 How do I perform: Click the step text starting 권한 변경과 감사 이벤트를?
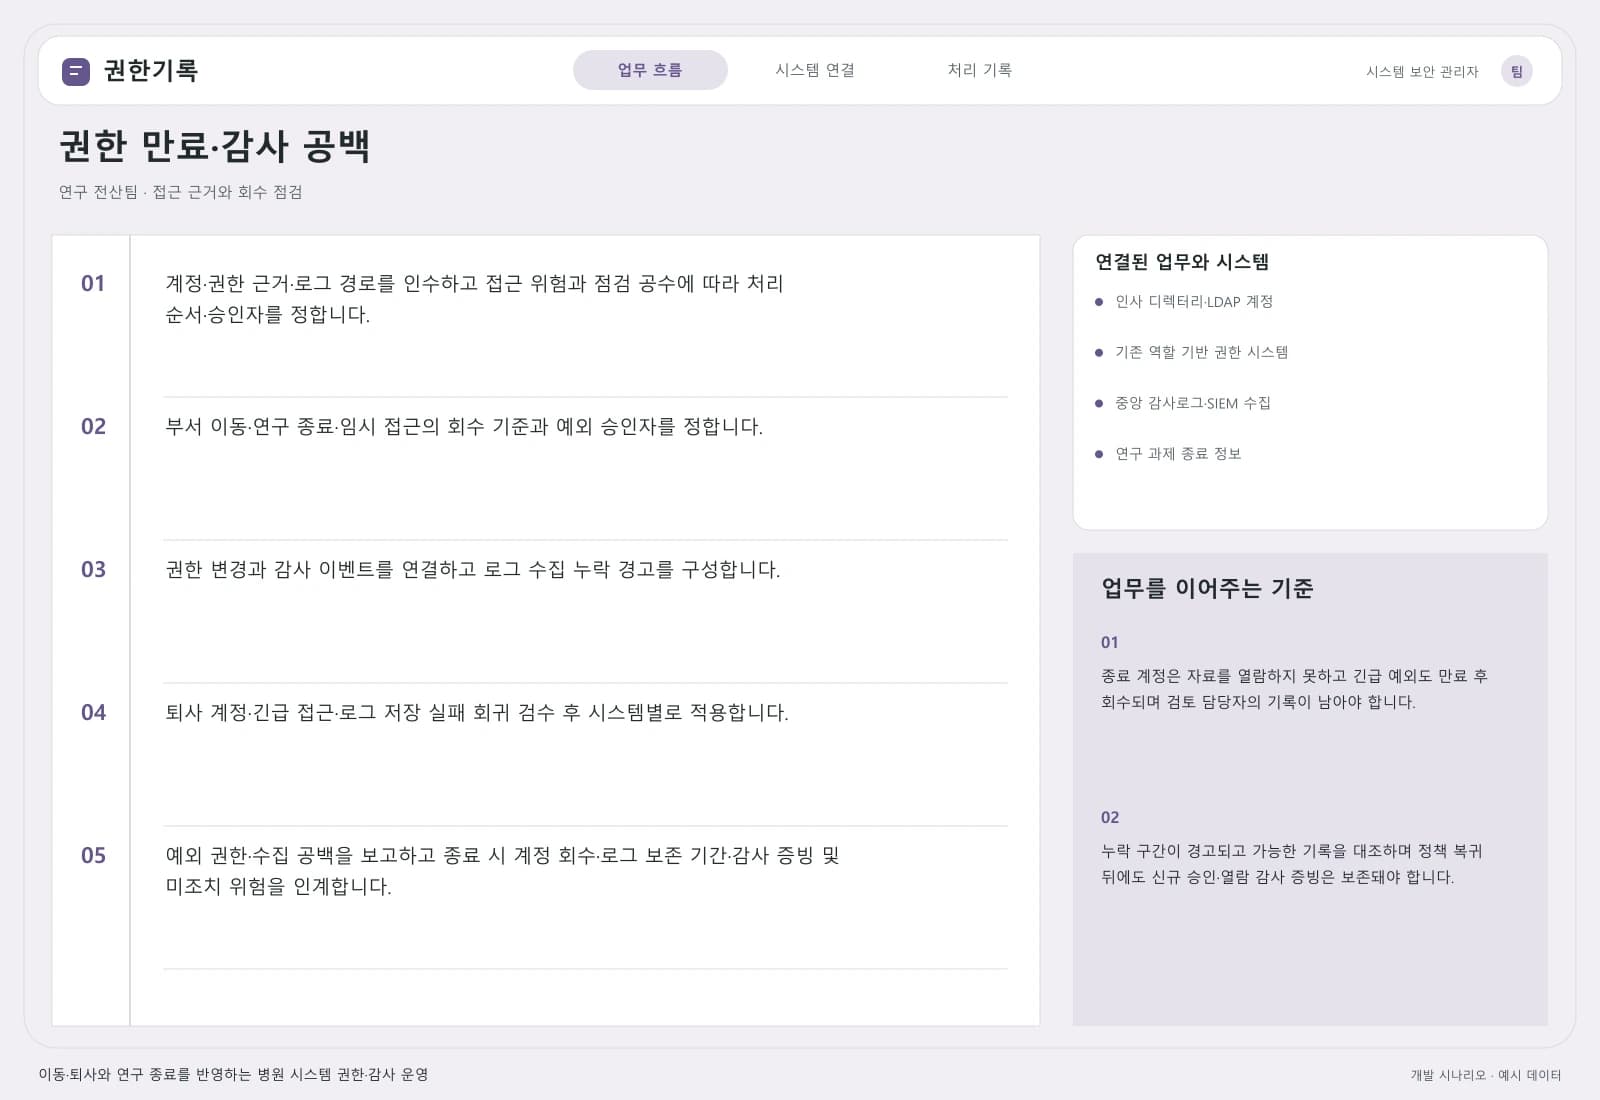473,570
